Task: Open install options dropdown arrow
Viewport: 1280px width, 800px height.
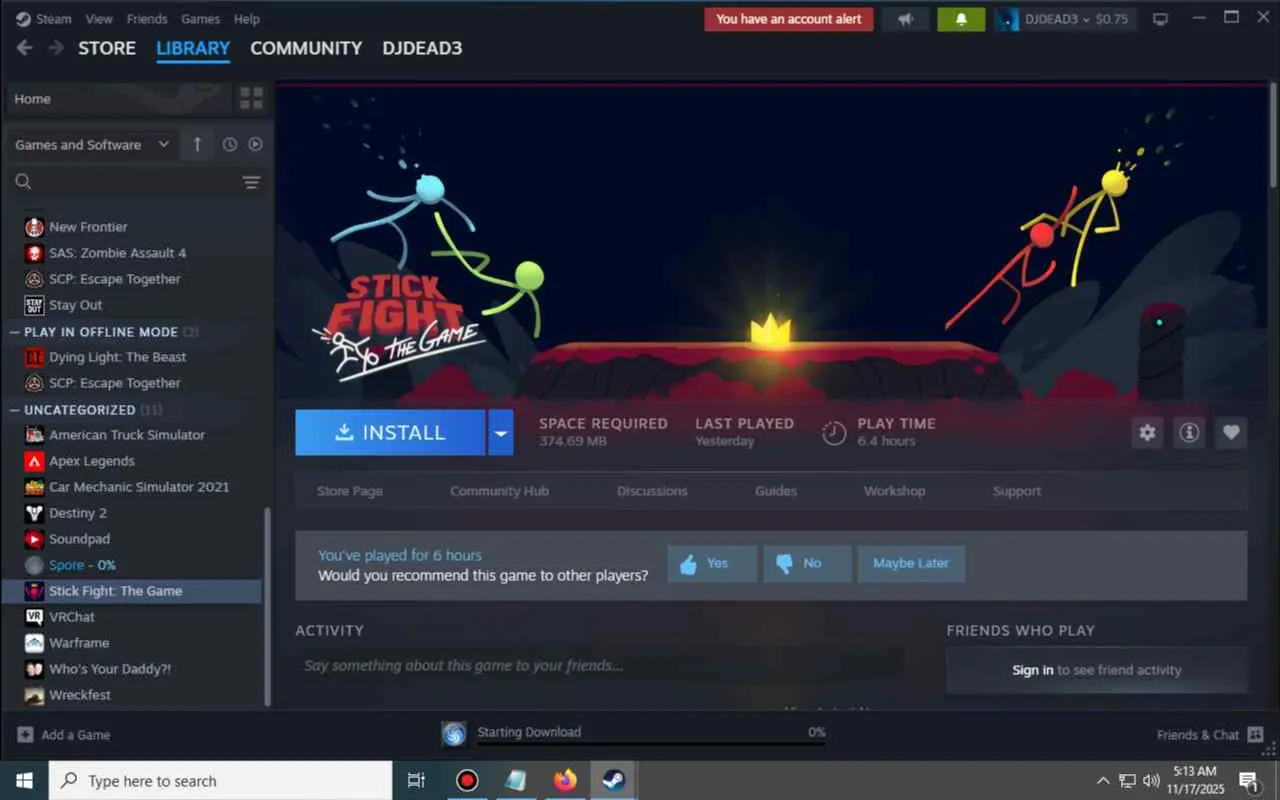Action: [x=501, y=433]
